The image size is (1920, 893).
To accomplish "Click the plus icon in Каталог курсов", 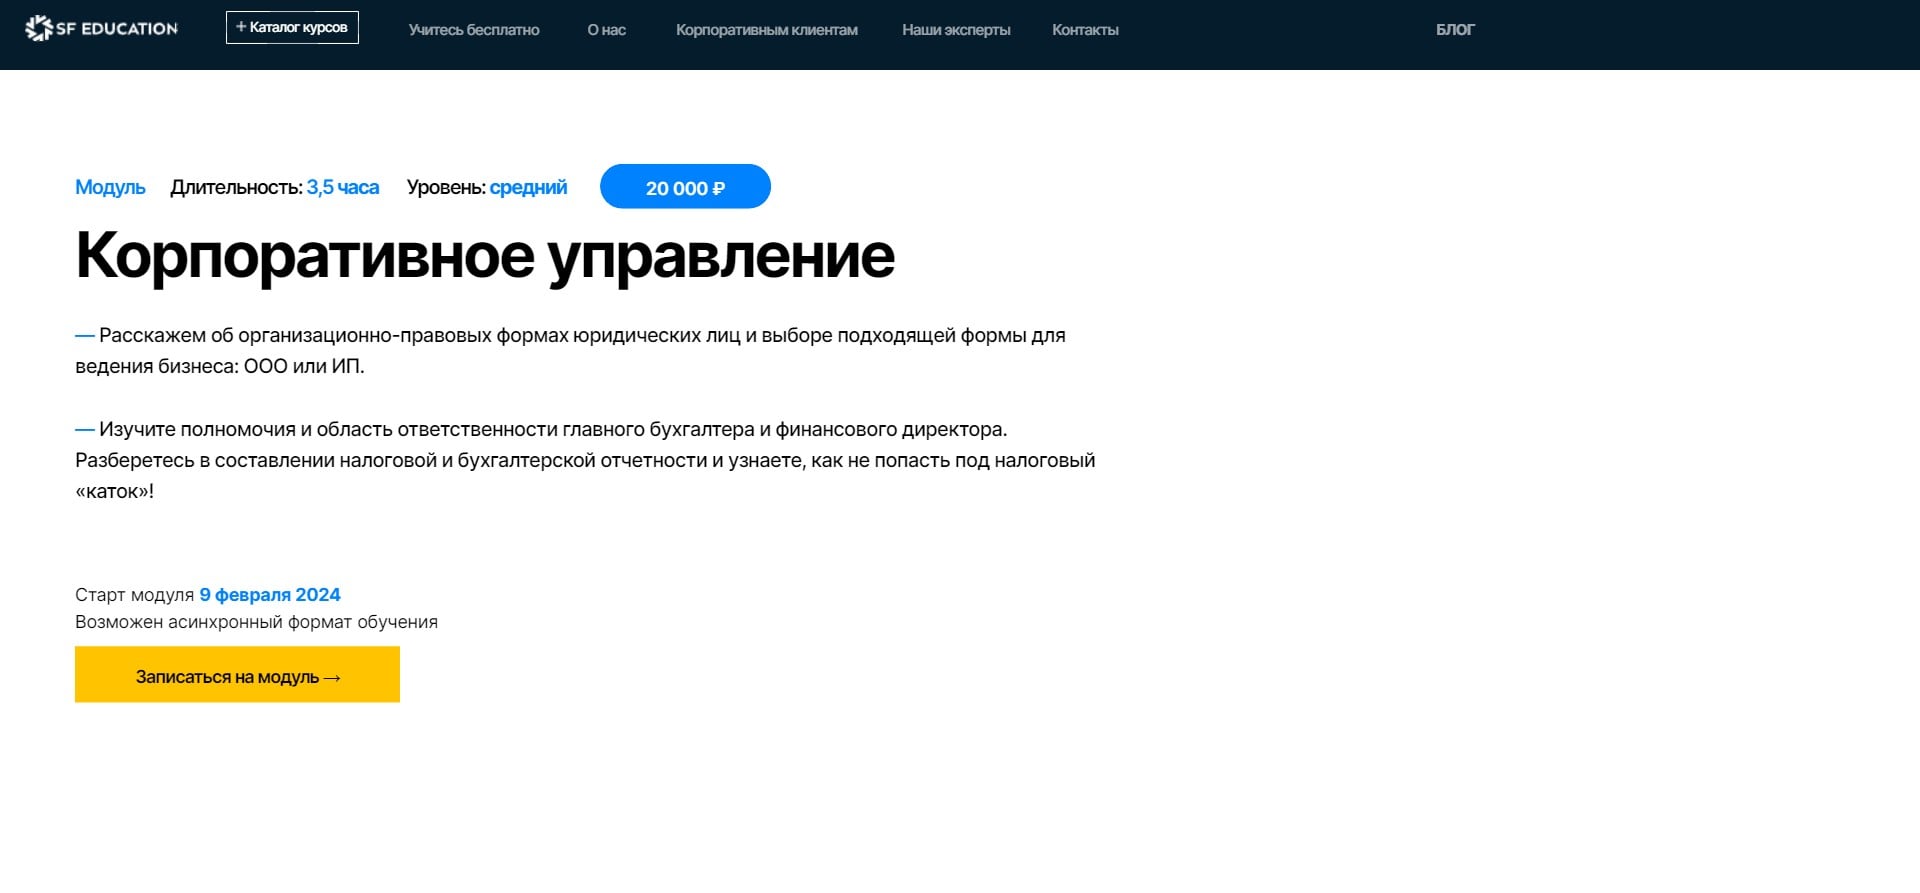I will 241,27.
